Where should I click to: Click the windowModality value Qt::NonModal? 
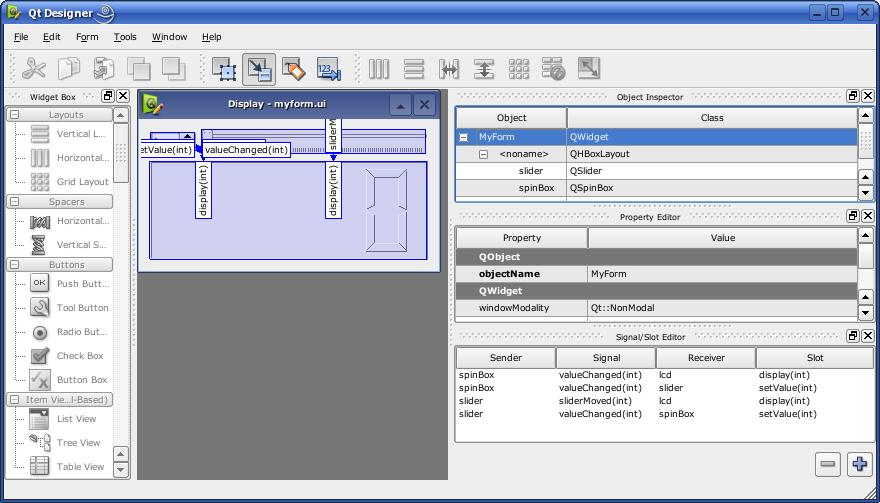tap(722, 308)
